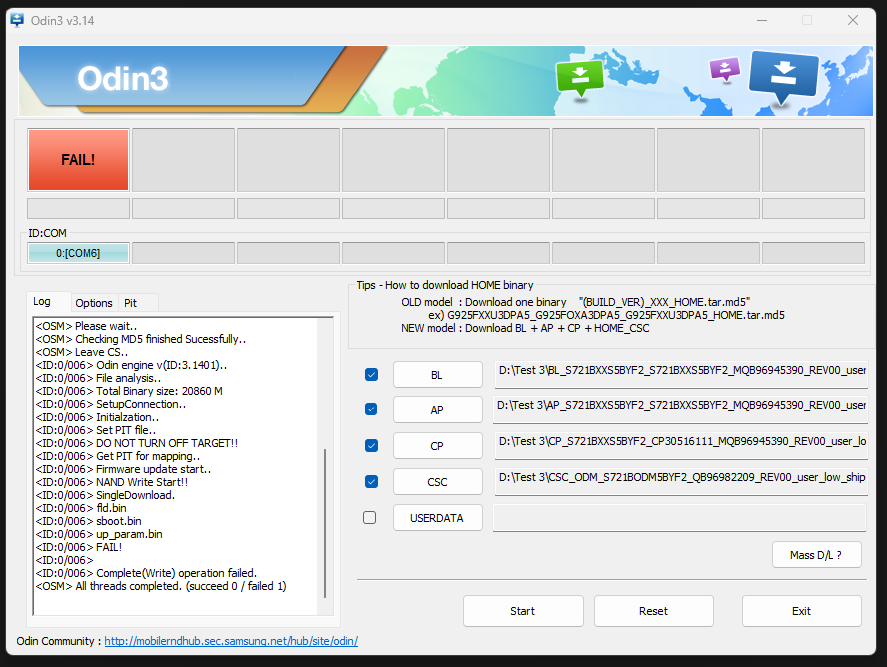Uncheck the AP file checkbox

click(x=371, y=409)
